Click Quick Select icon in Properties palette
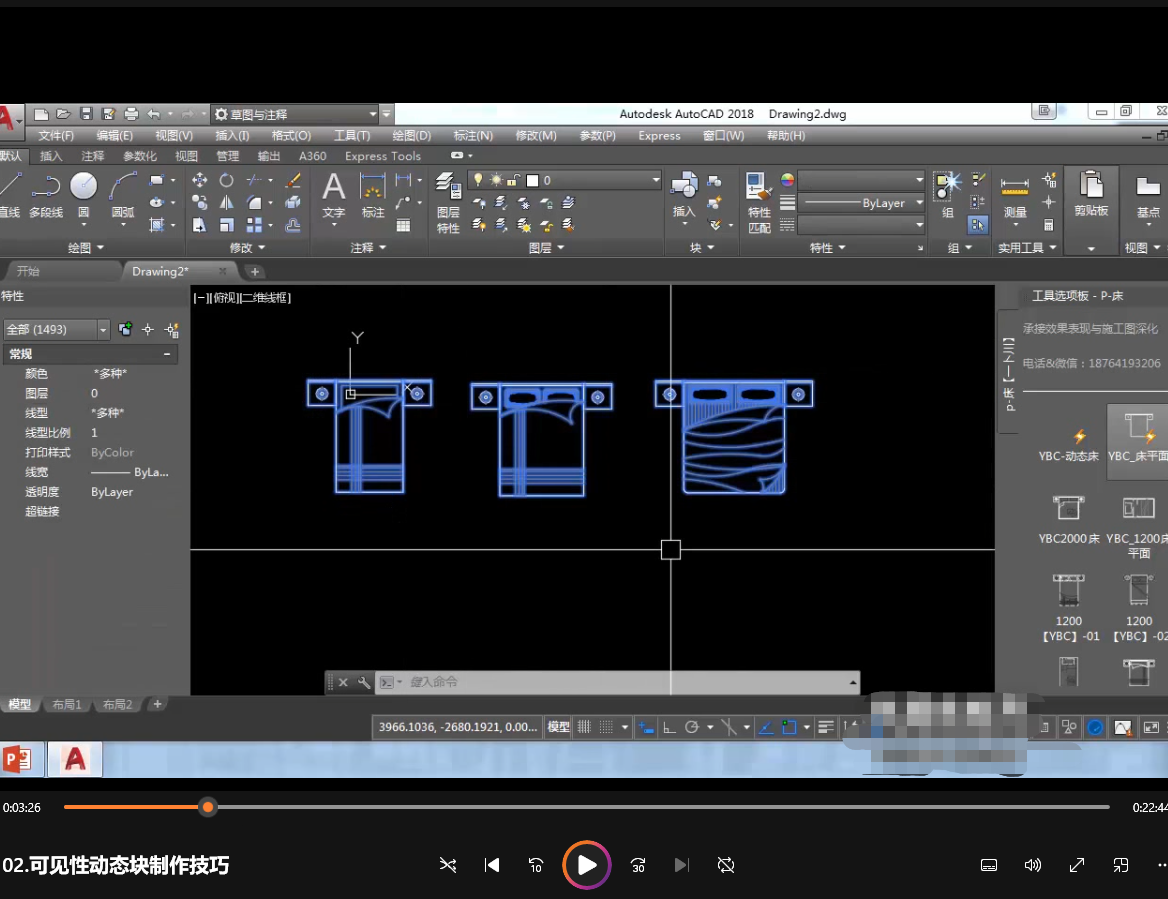 (172, 329)
